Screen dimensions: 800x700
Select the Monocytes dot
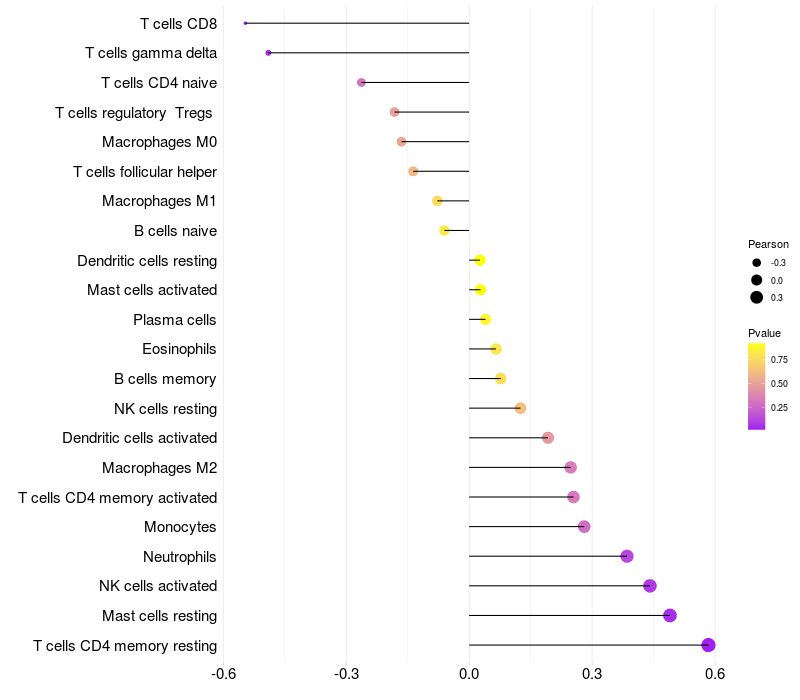(x=584, y=527)
